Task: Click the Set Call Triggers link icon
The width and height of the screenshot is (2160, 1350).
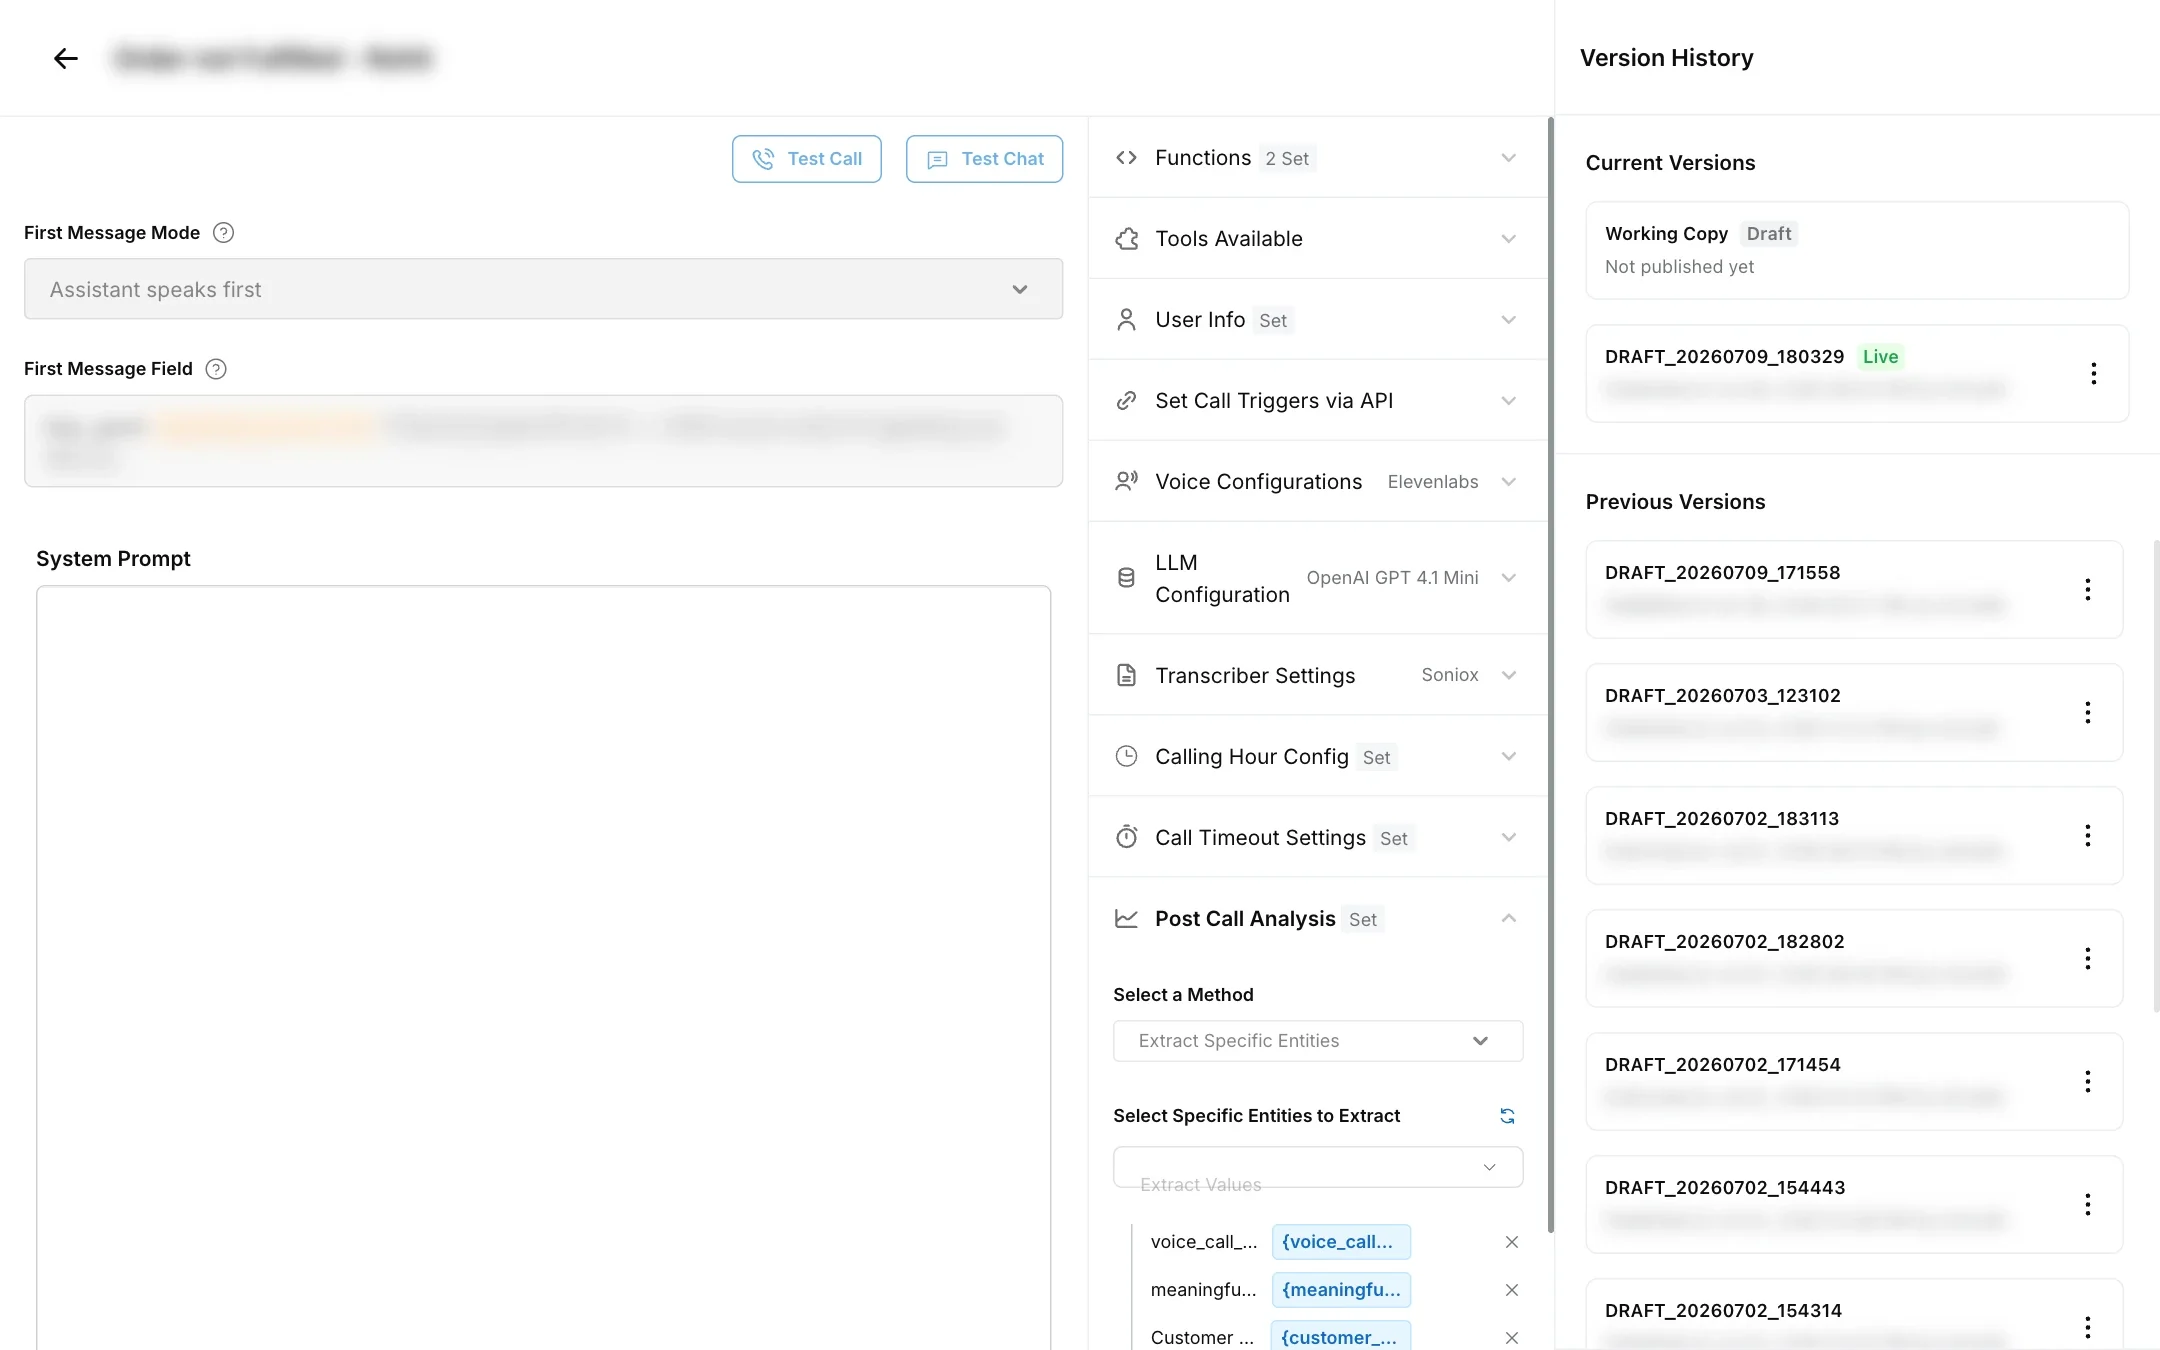Action: (1126, 401)
